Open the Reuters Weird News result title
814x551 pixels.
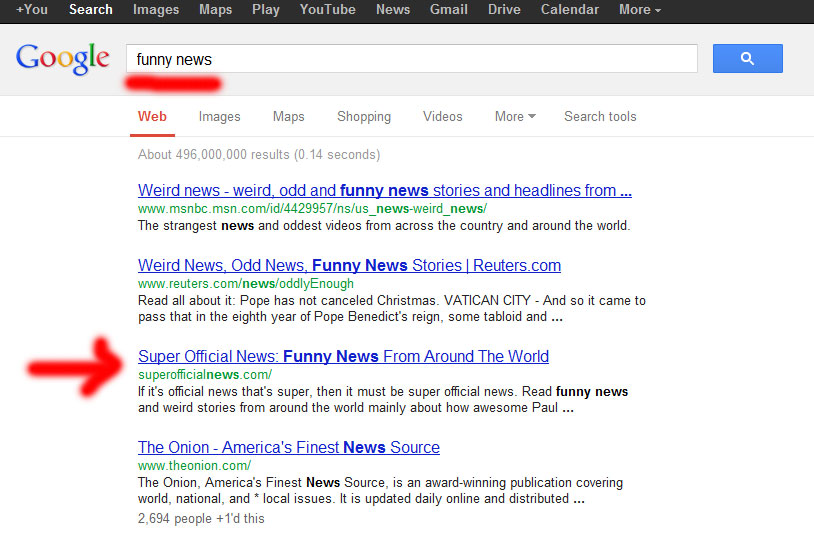coord(349,265)
